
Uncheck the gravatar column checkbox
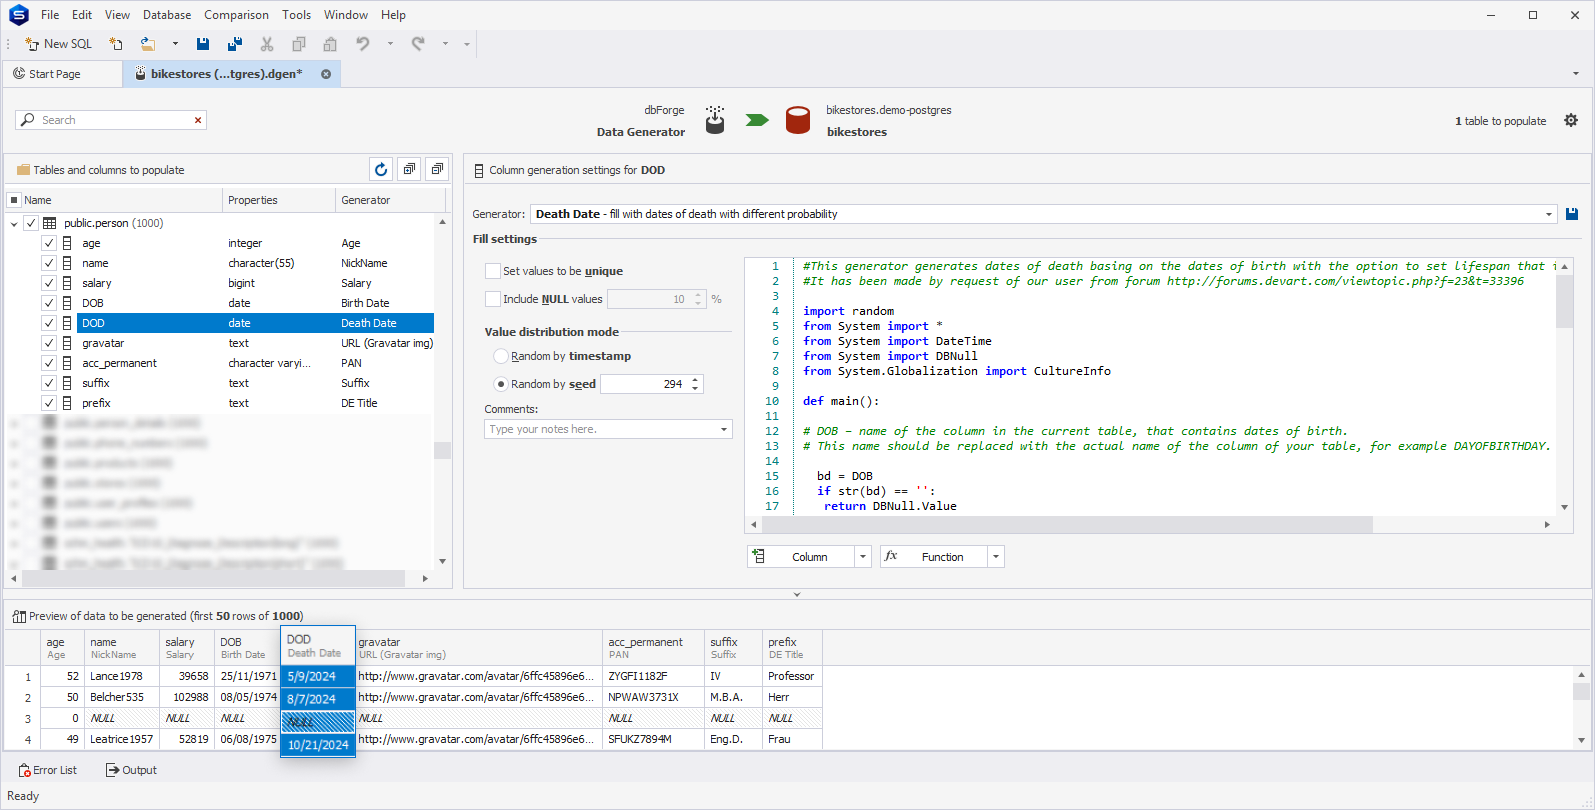coord(49,343)
